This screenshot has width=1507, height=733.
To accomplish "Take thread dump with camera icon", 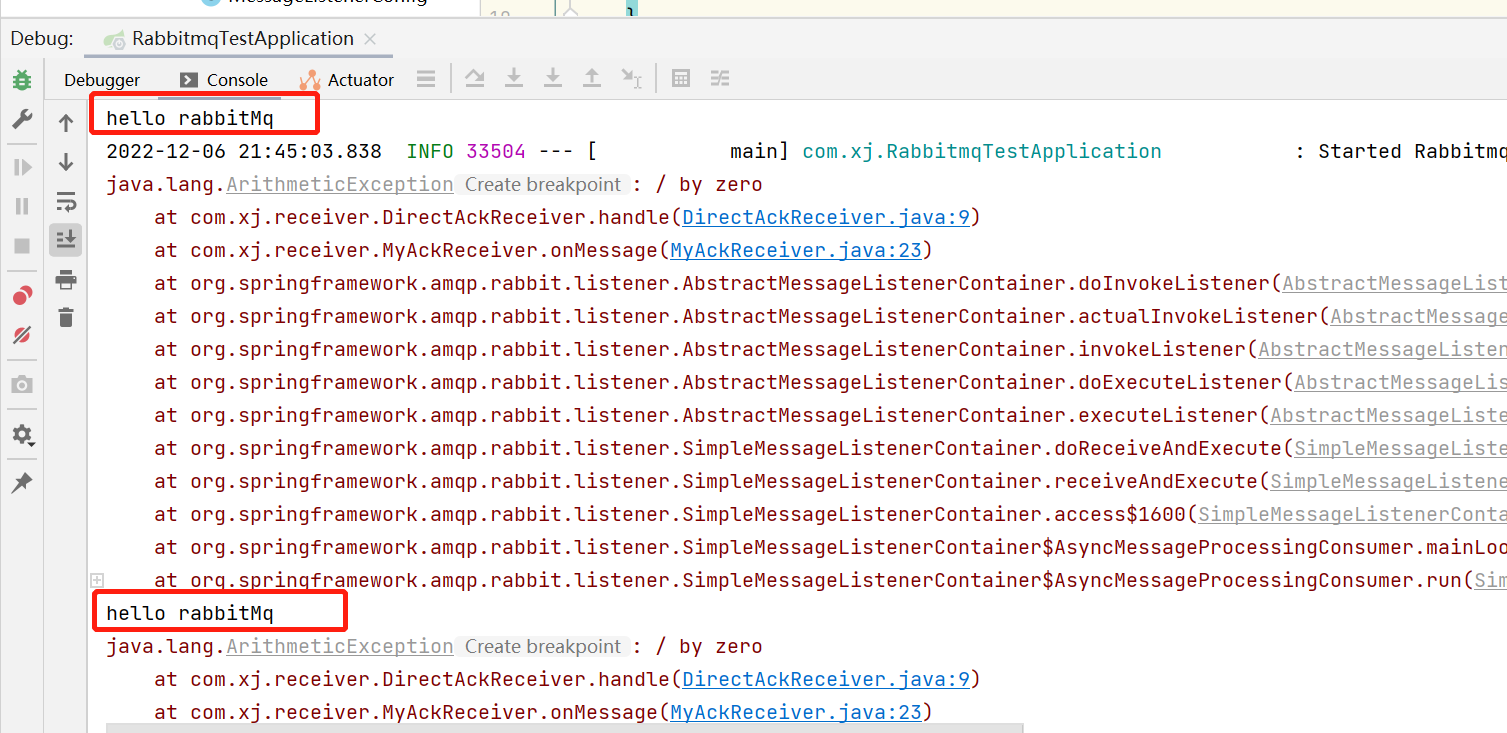I will pyautogui.click(x=21, y=385).
